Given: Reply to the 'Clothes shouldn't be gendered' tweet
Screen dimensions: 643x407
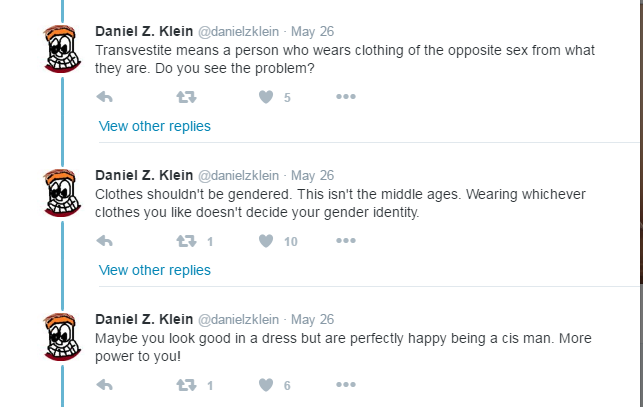Looking at the screenshot, I should pyautogui.click(x=105, y=241).
